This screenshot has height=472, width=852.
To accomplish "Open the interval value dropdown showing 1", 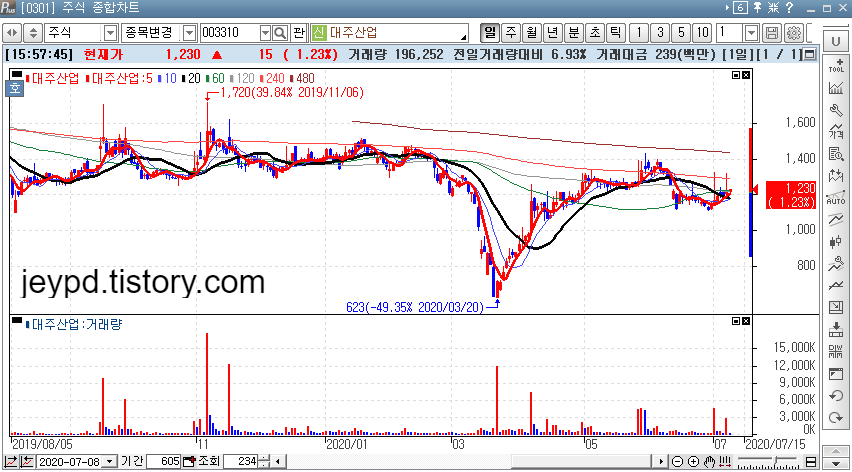I will 751,33.
